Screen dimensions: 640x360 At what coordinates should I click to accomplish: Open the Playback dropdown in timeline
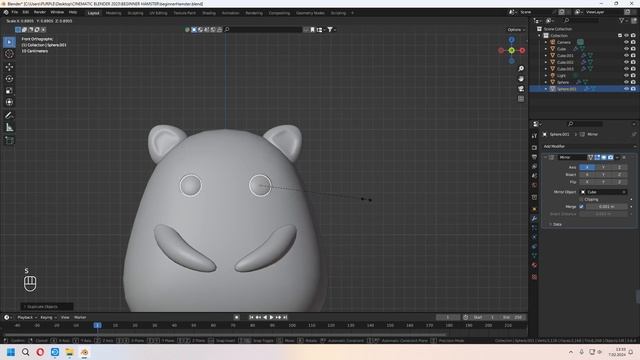(27, 317)
